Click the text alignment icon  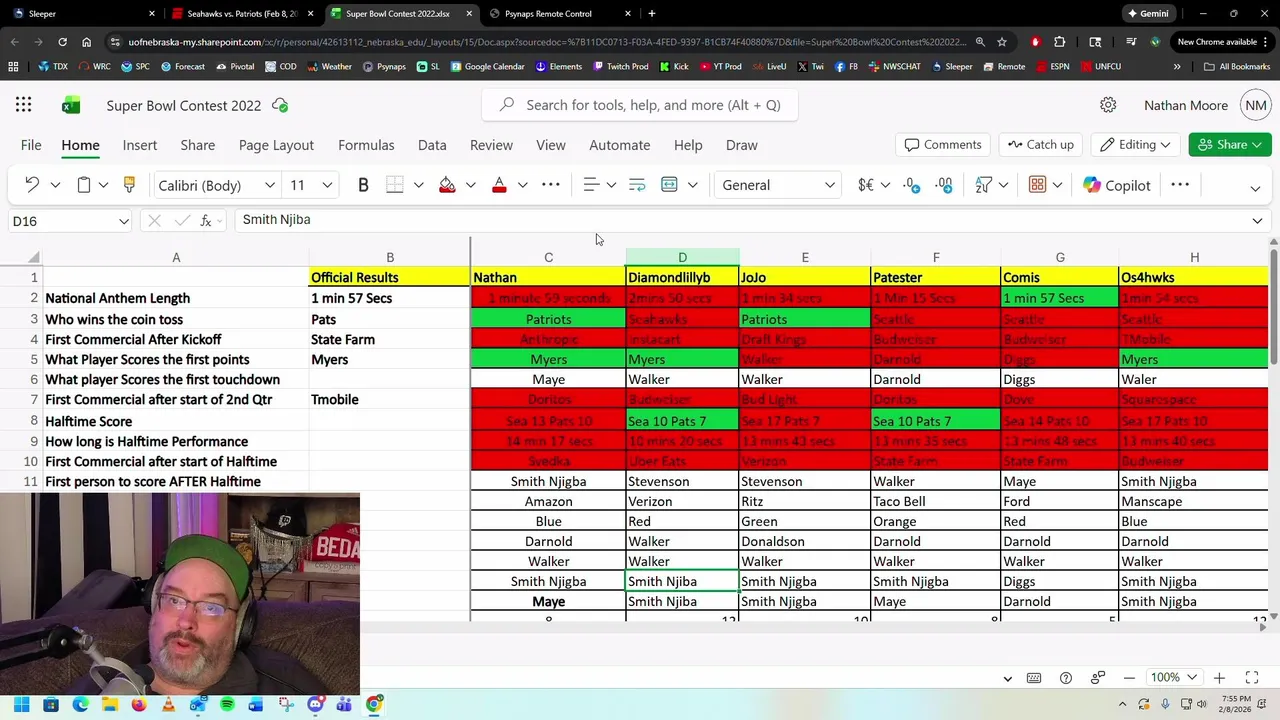click(591, 185)
